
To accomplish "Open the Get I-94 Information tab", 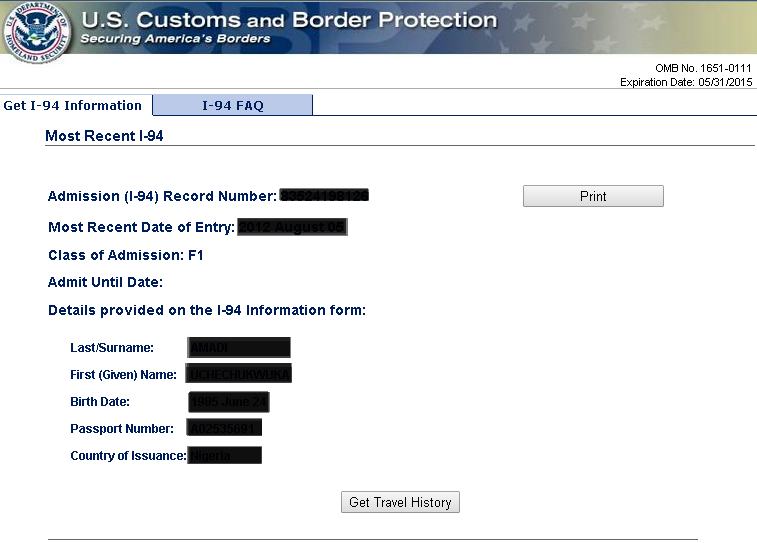I will click(74, 105).
